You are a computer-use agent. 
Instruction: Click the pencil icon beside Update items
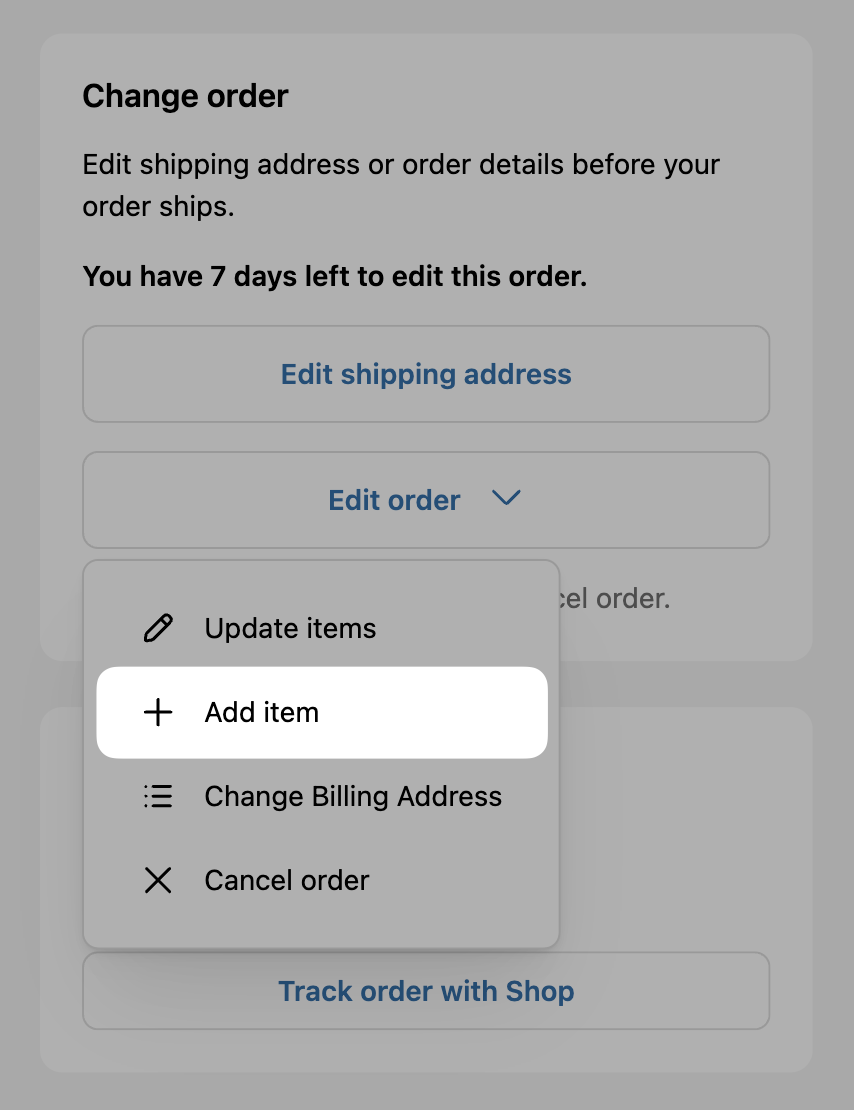pos(158,628)
